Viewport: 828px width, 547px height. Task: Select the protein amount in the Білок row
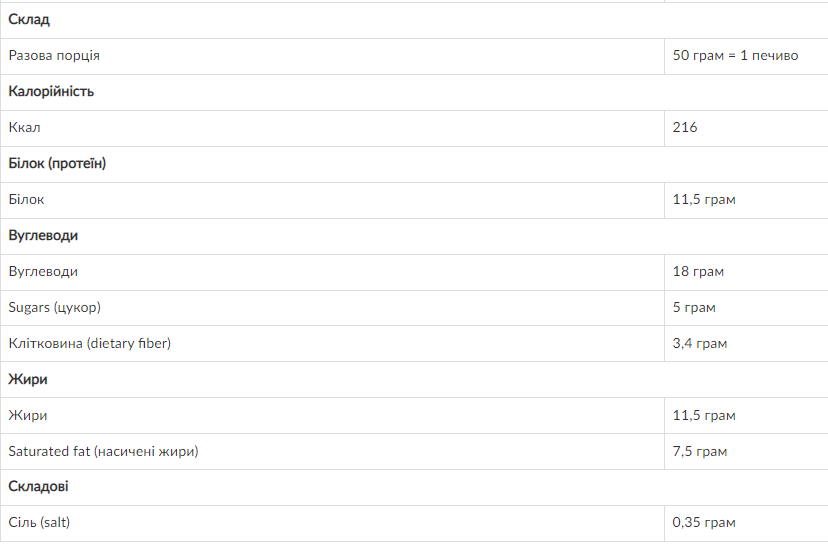(x=704, y=200)
